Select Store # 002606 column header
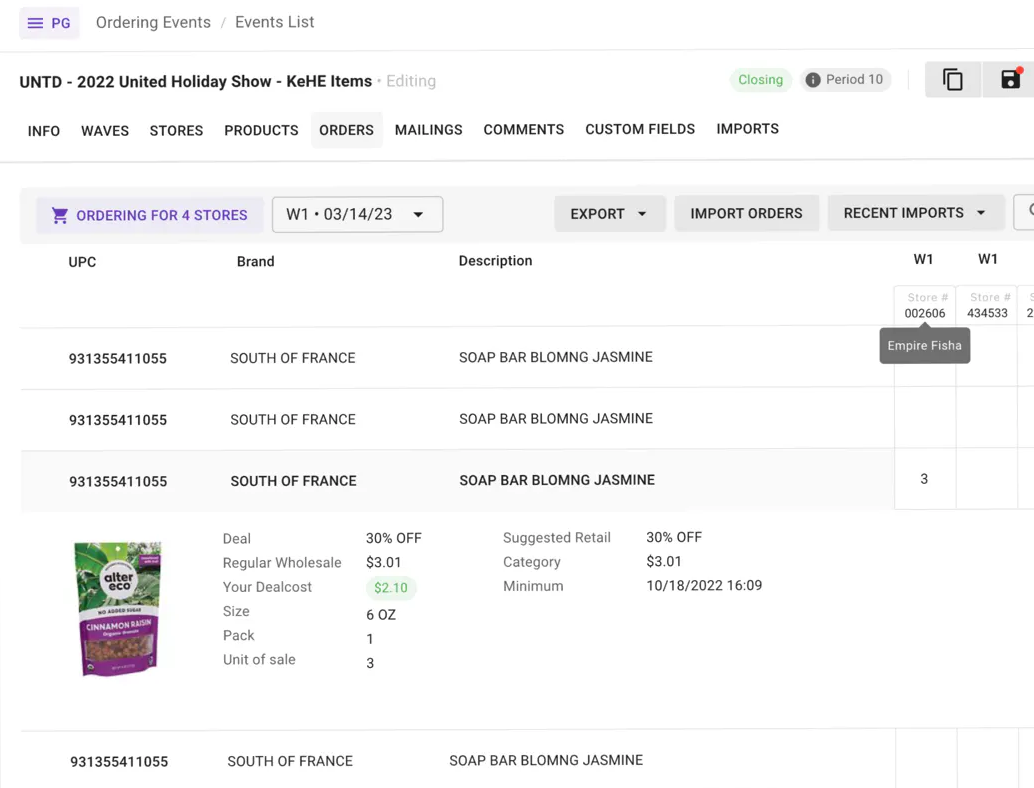Screen dimensions: 1034x788 coord(925,305)
